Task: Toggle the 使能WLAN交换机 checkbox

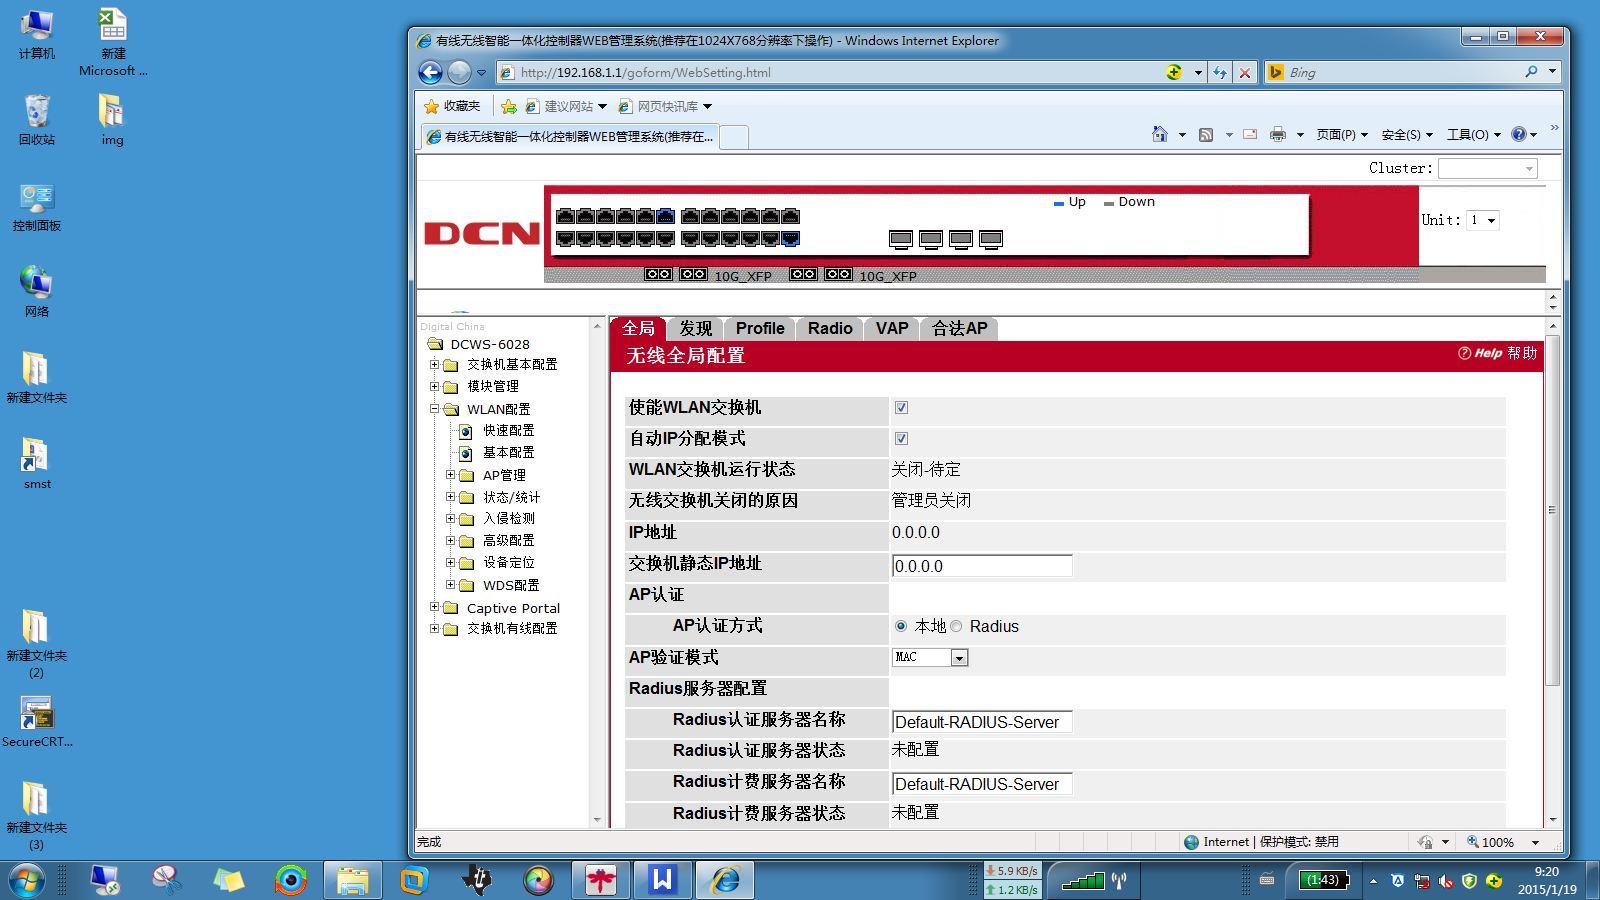Action: pos(901,407)
